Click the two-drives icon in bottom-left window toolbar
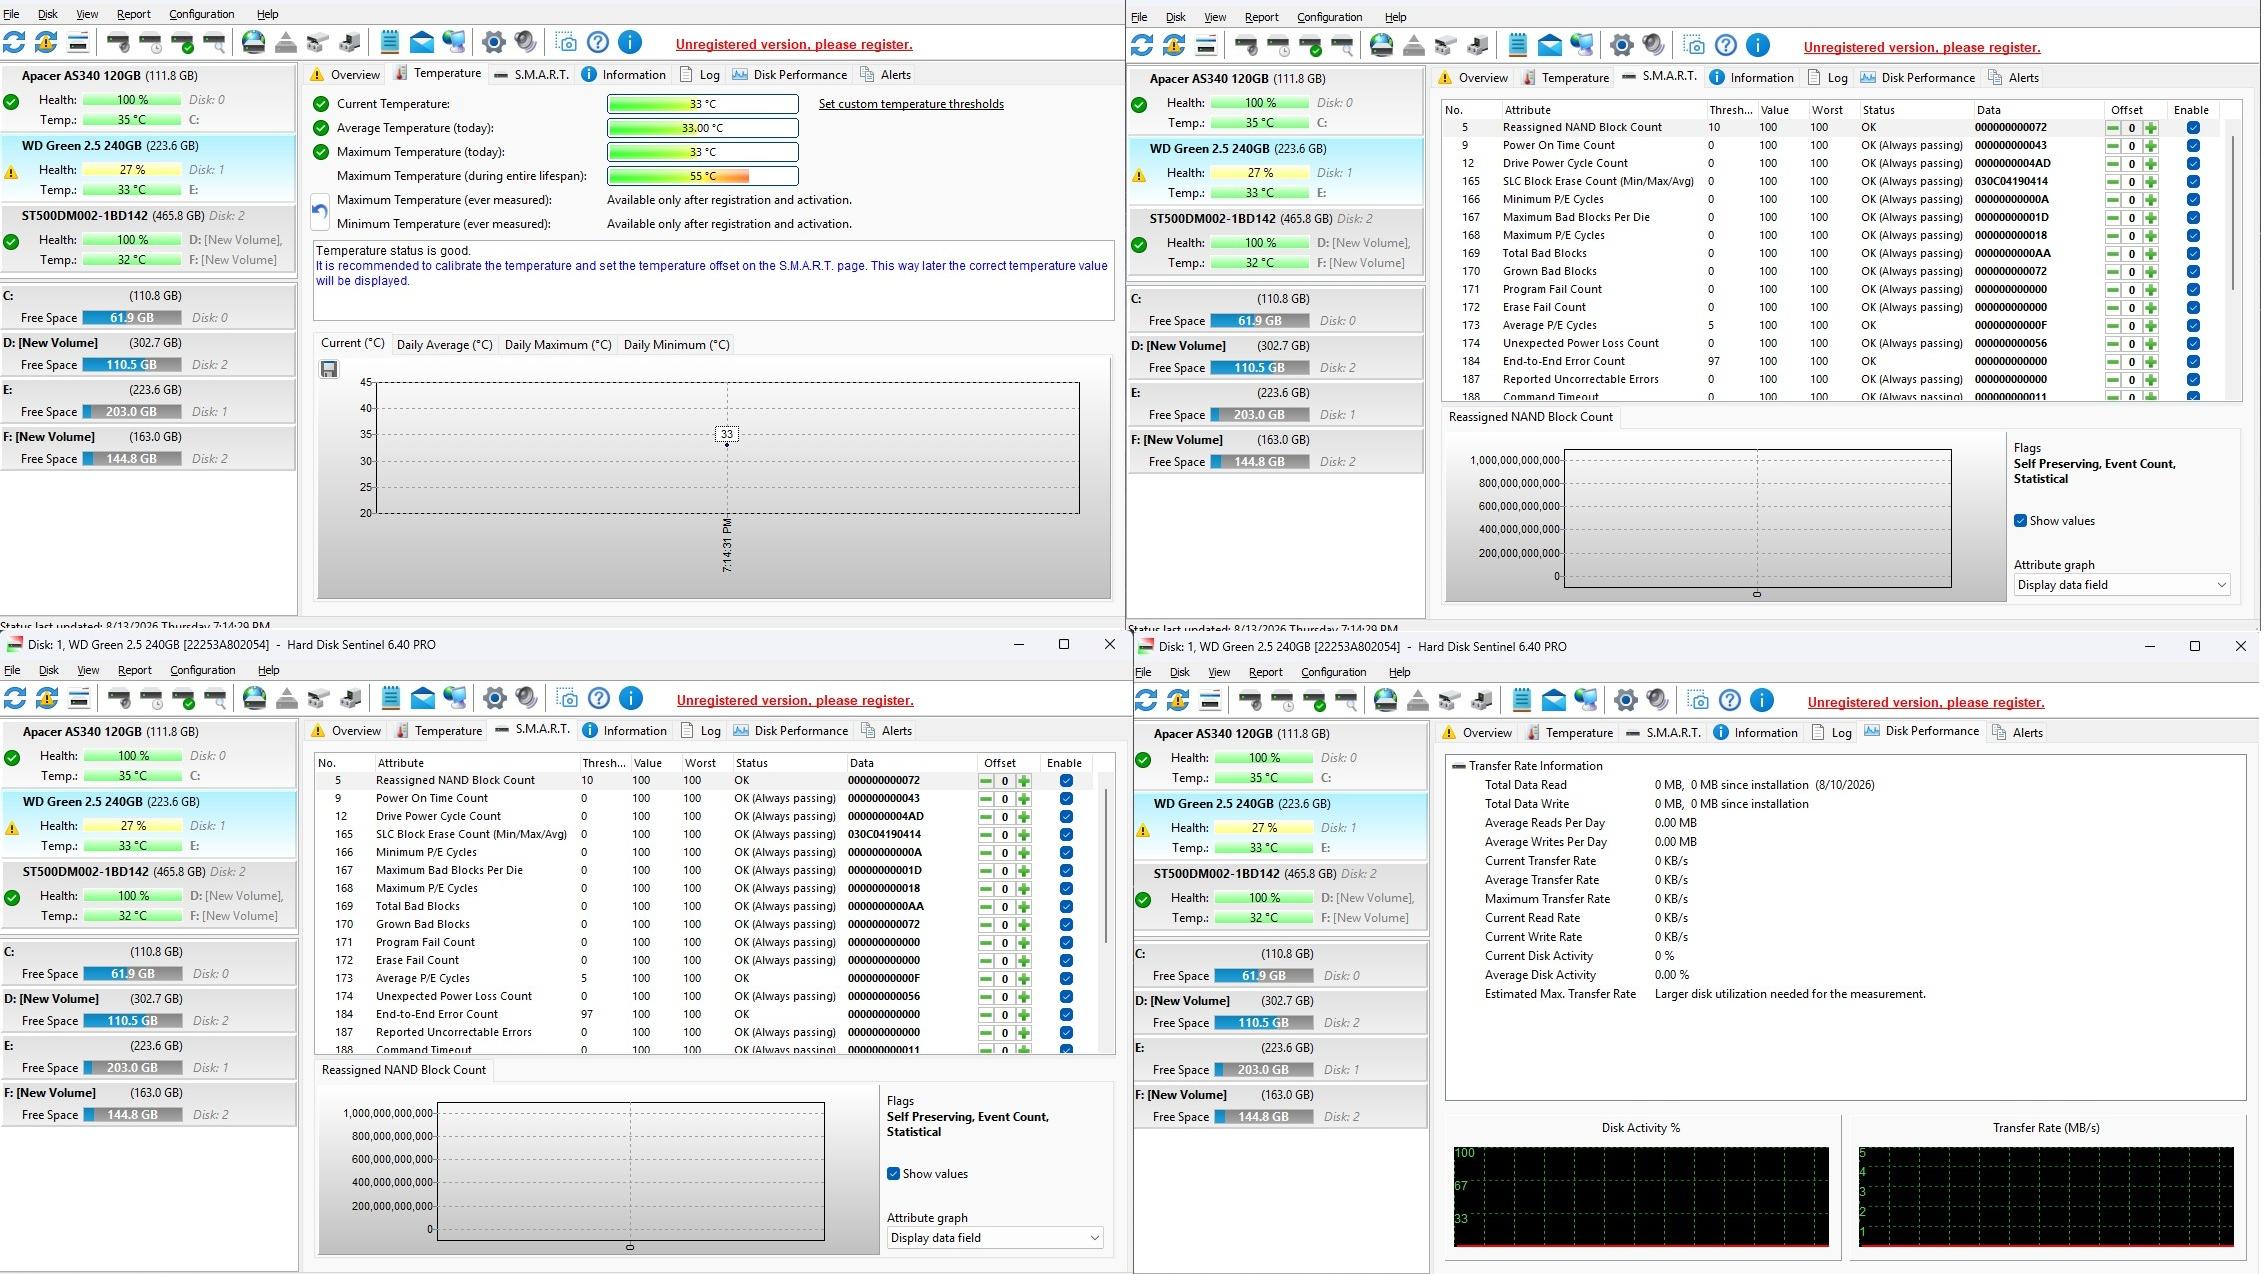Screen dimensions: 2265x1274 point(319,698)
